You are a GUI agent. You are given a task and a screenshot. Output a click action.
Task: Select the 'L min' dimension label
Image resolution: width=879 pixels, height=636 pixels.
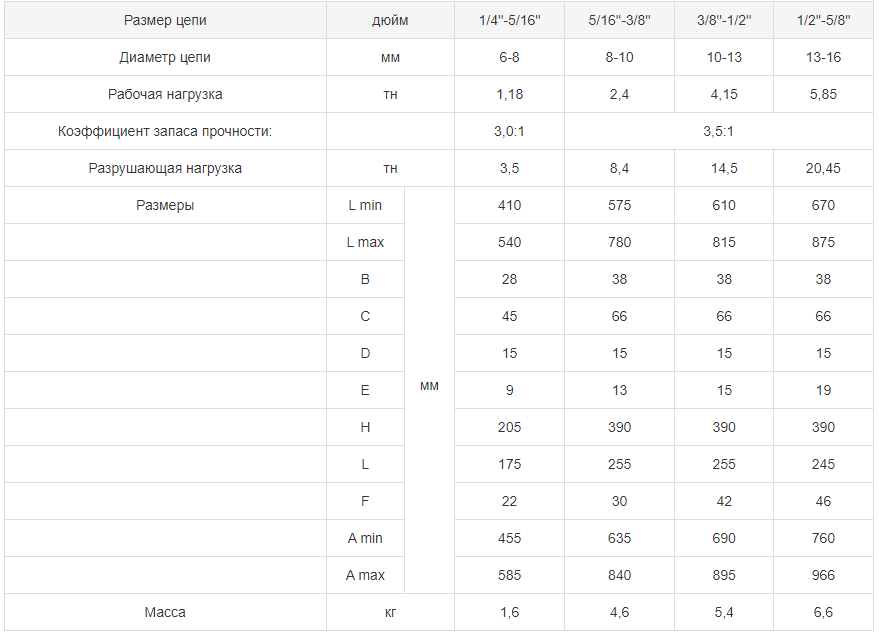pos(365,205)
